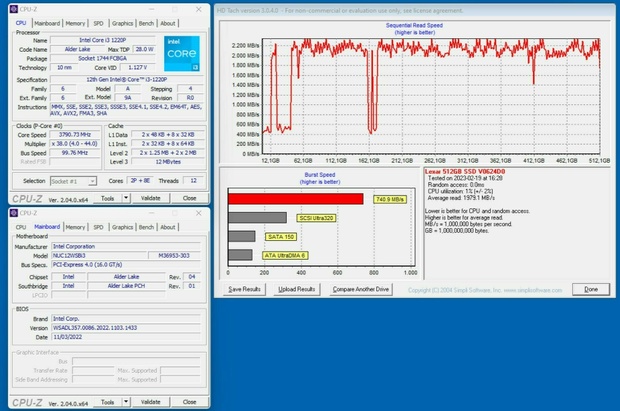
Task: Open Graphics tab in bottom CPU-Z window
Action: [122, 227]
